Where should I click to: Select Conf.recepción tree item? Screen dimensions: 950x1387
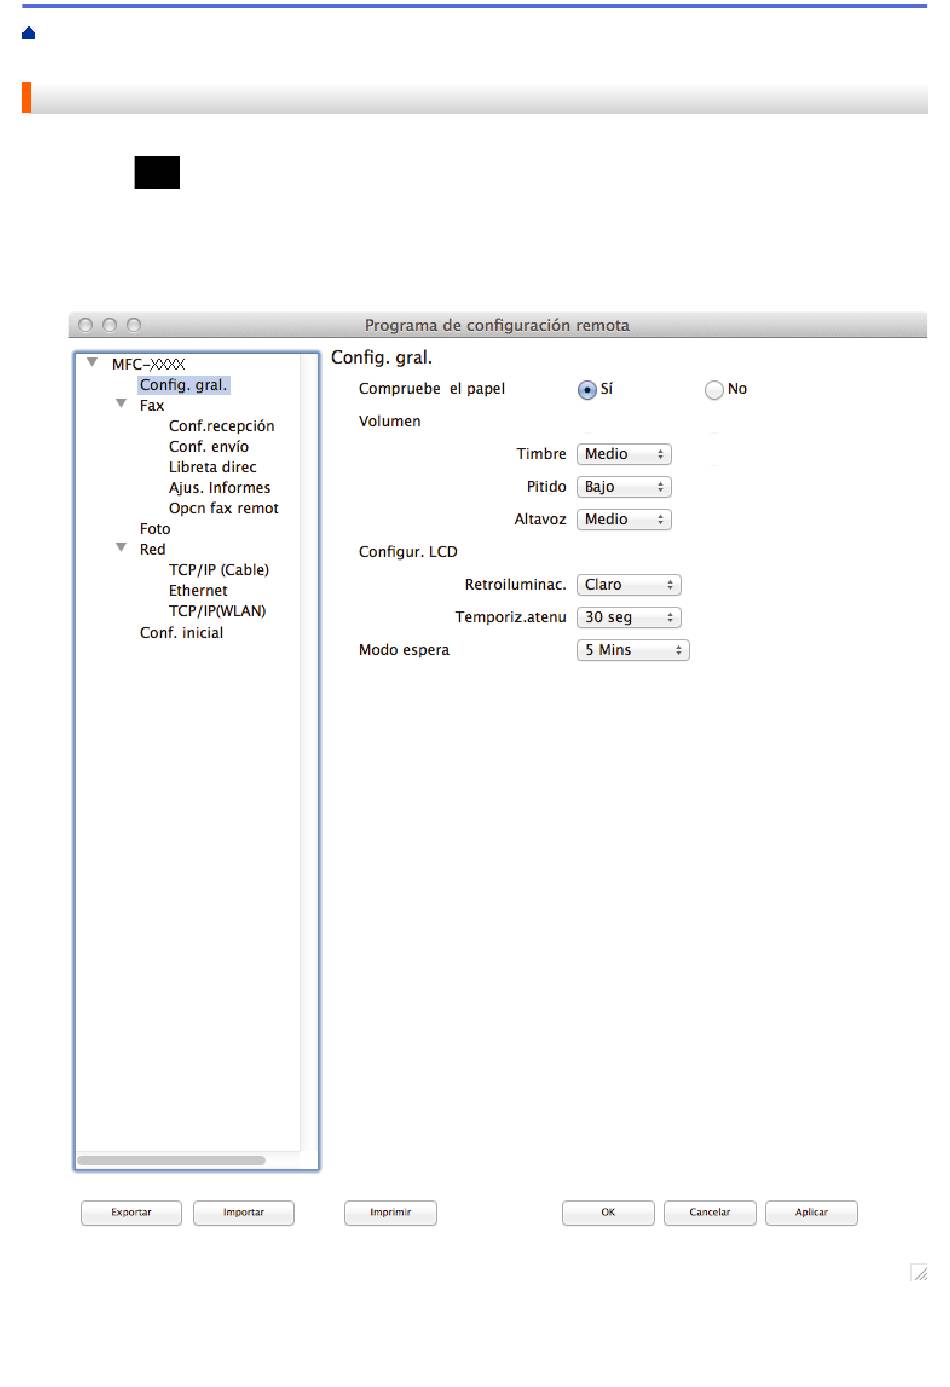coord(221,426)
